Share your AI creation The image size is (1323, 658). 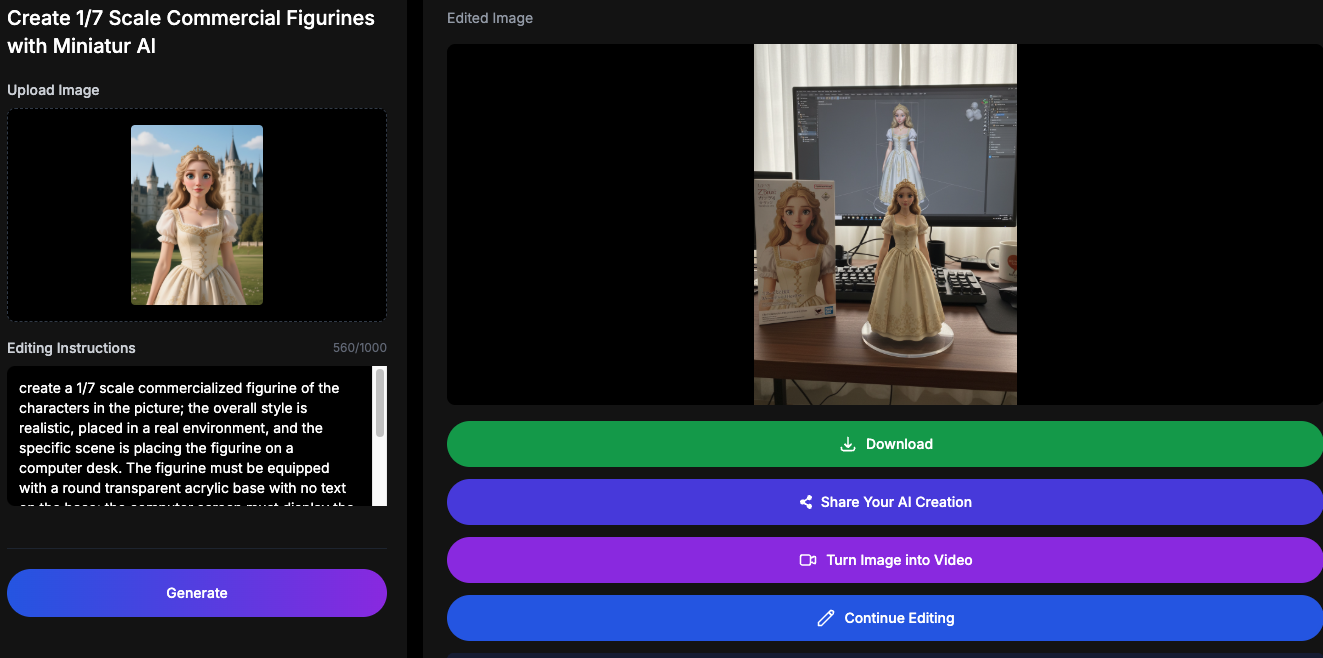(885, 502)
